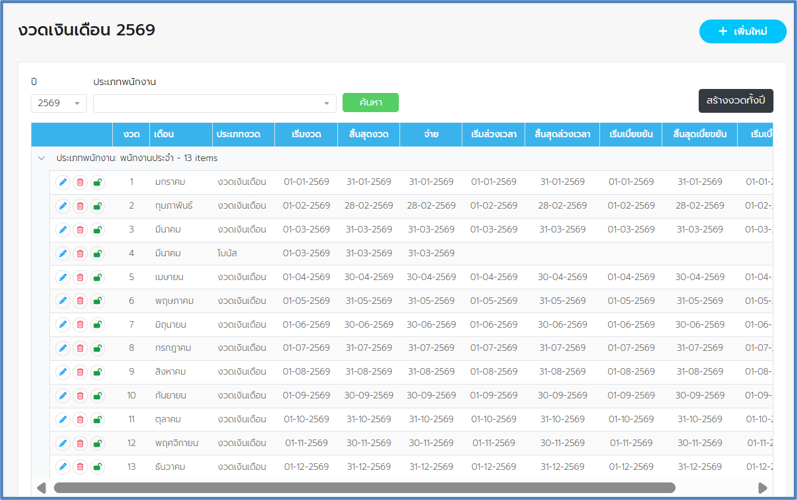The width and height of the screenshot is (797, 500).
Task: Toggle lock icon for period 1 มกราคม
Action: [98, 182]
